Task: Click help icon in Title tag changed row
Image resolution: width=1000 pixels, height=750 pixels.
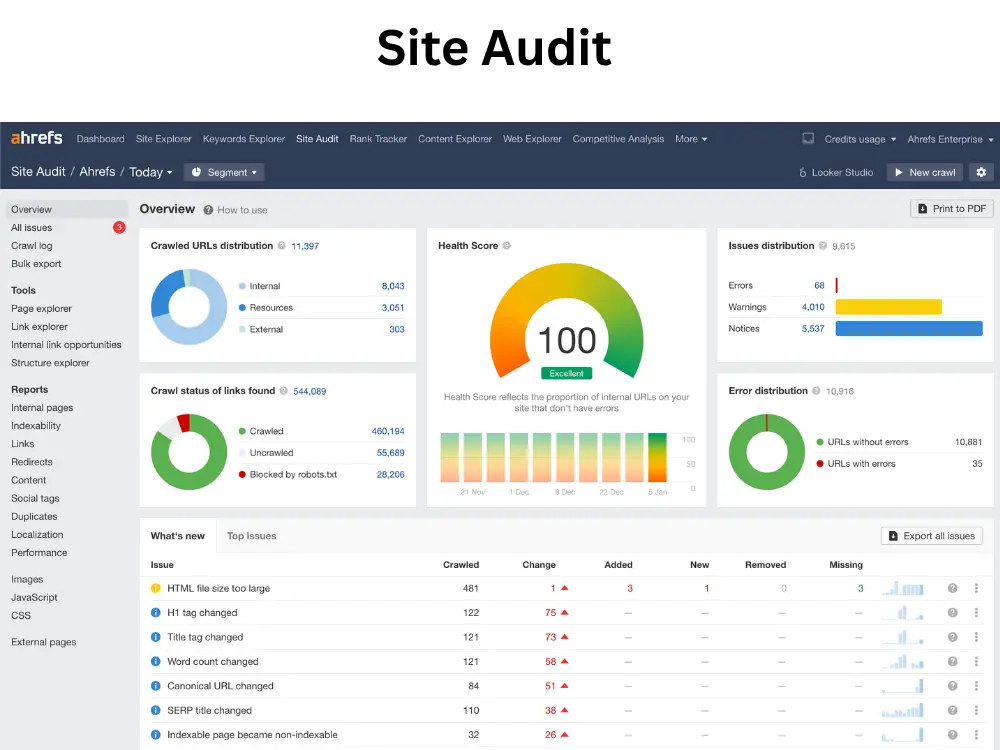Action: (952, 636)
